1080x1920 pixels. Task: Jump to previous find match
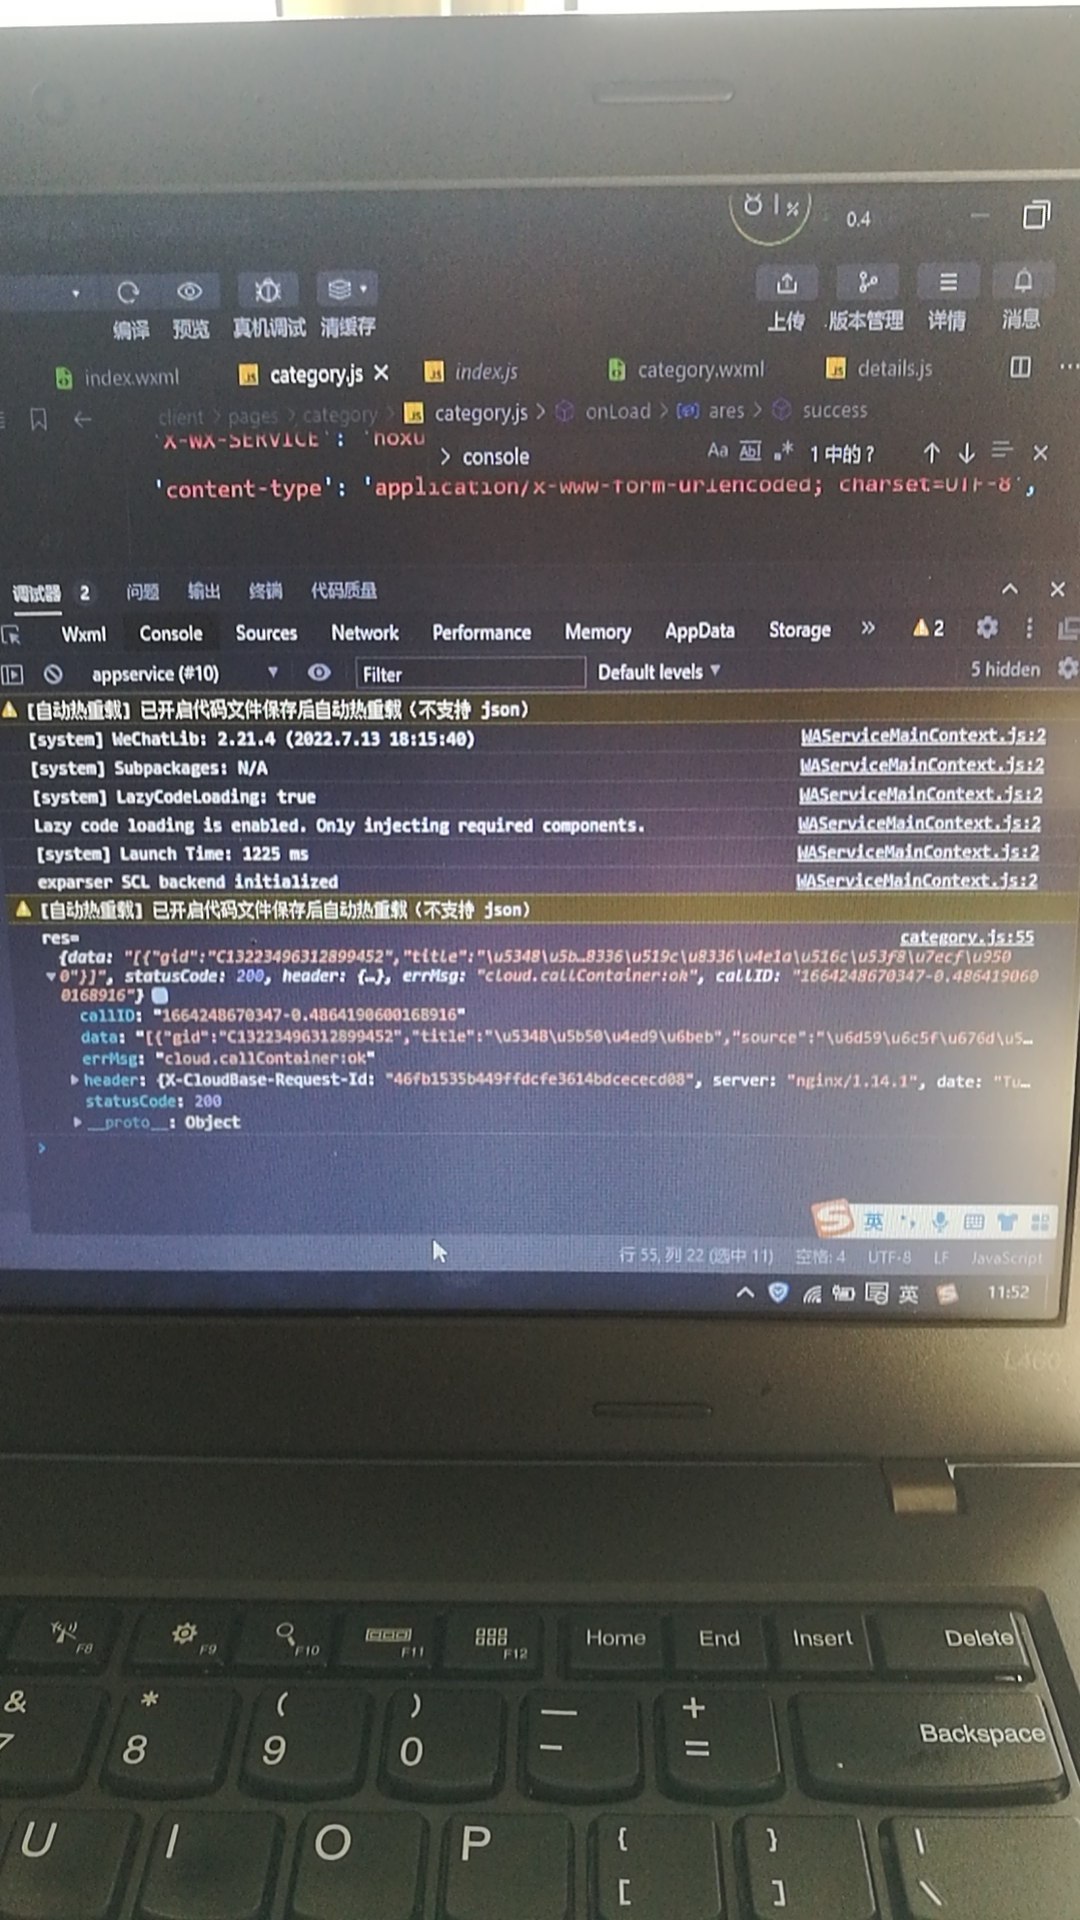tap(931, 453)
